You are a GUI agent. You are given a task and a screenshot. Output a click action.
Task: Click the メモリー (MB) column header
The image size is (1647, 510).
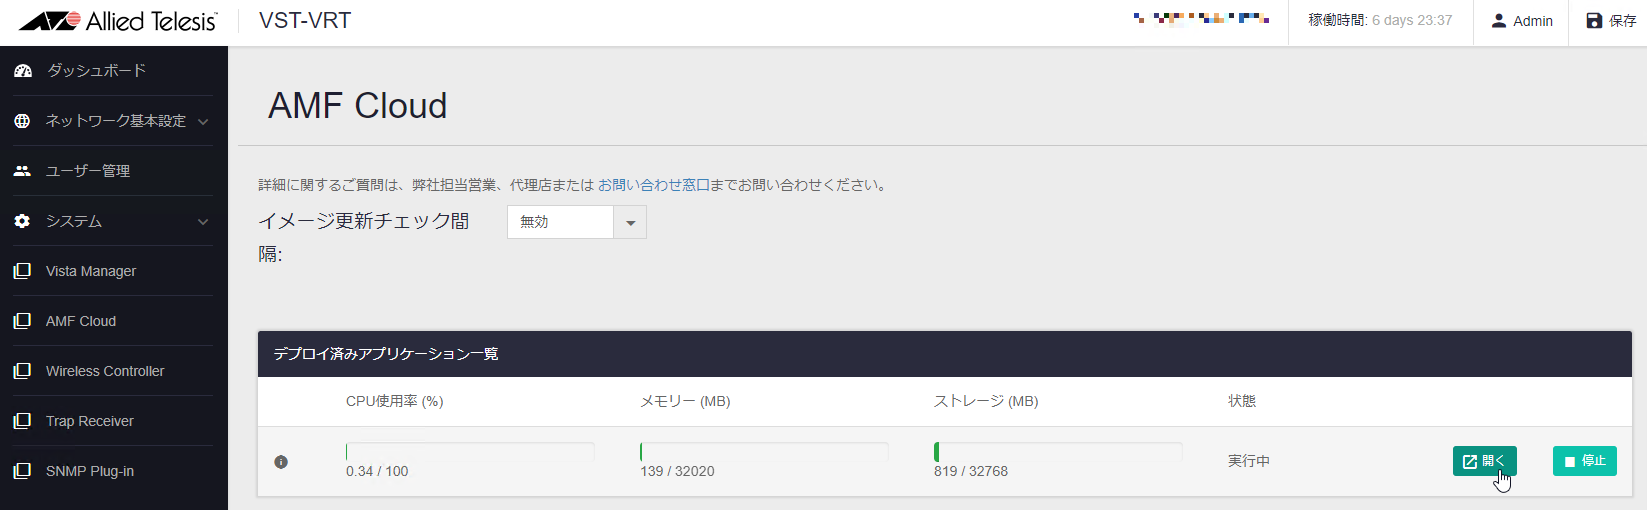tap(685, 401)
